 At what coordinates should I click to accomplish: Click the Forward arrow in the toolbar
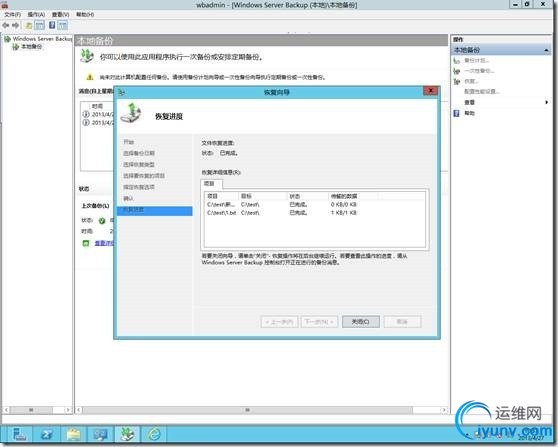(15, 25)
